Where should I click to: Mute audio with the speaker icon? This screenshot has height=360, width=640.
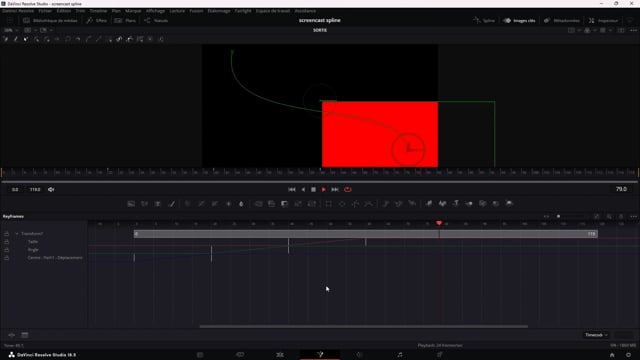(x=51, y=189)
